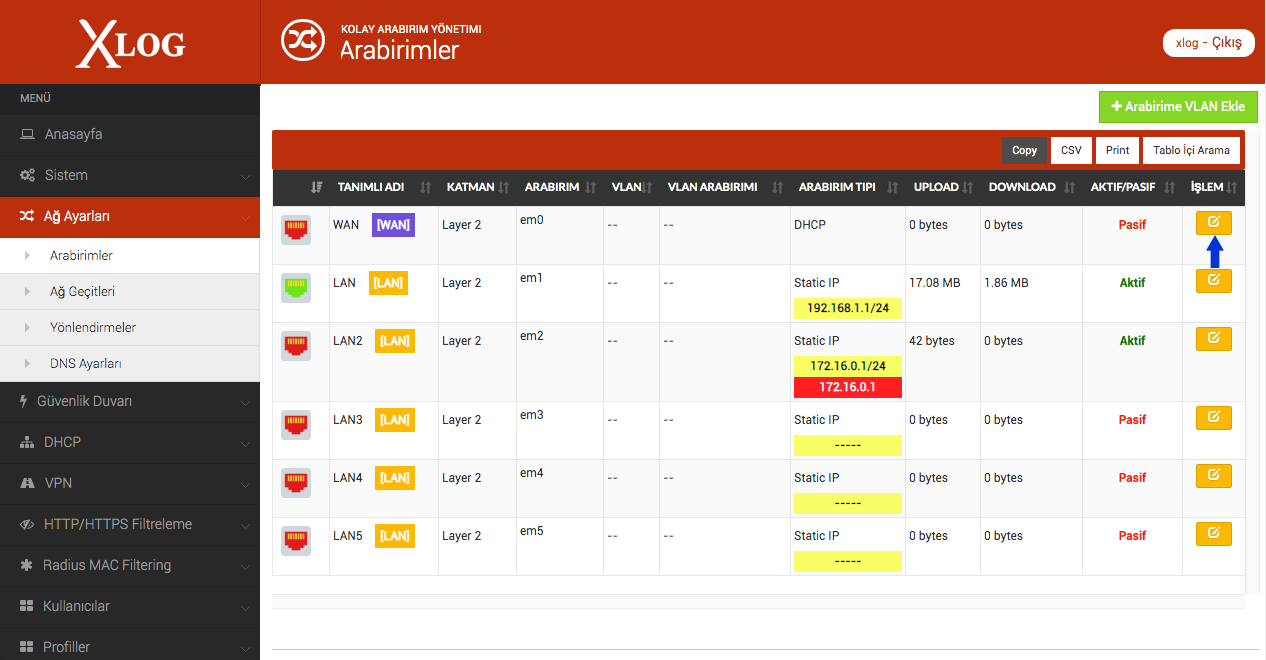Click the red 172.16.0.1 gateway label

pyautogui.click(x=848, y=387)
